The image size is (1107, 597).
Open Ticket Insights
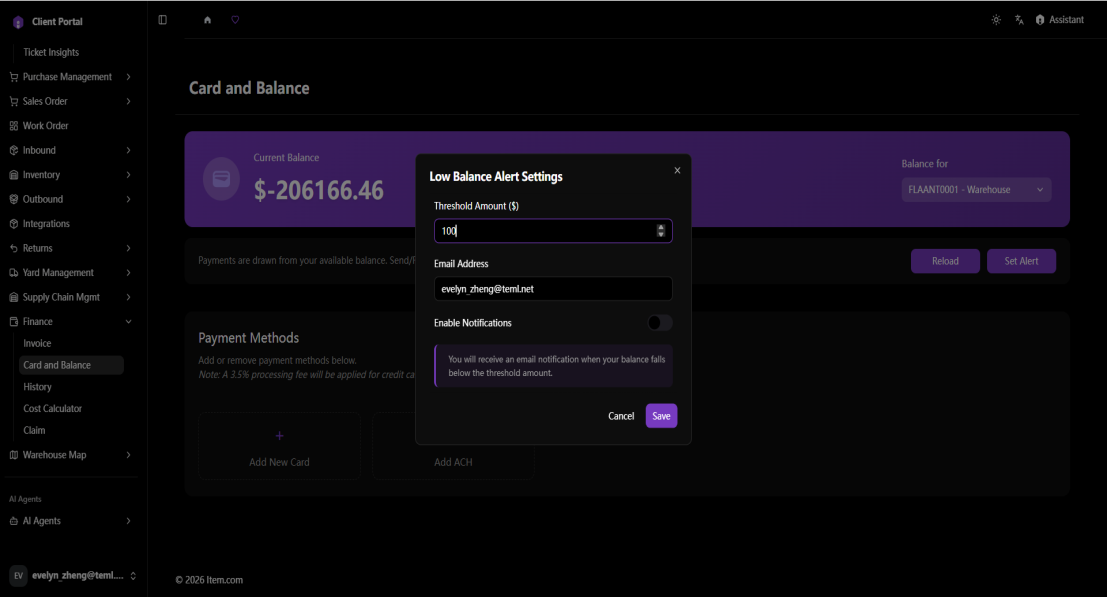[51, 52]
